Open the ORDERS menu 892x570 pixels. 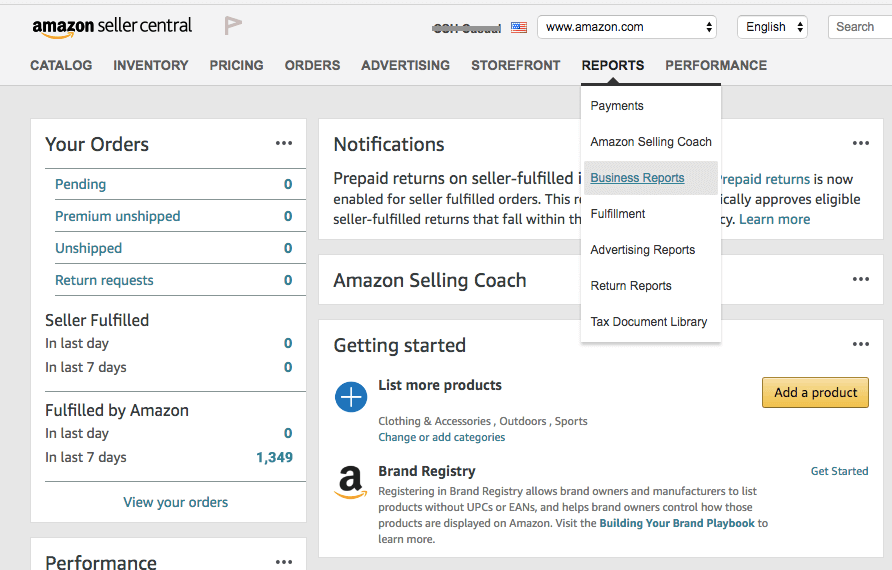point(312,65)
